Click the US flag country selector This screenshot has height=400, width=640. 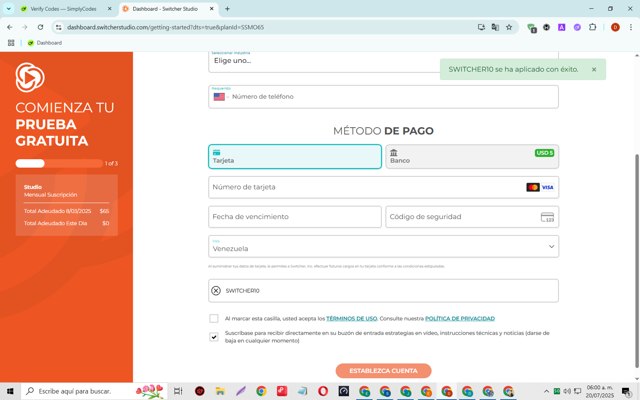pos(219,97)
